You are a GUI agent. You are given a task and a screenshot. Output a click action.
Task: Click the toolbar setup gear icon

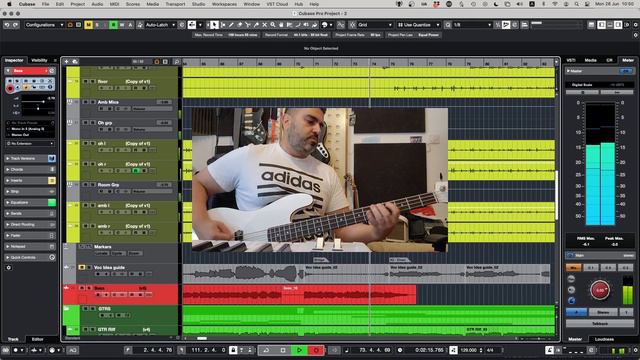(x=636, y=25)
